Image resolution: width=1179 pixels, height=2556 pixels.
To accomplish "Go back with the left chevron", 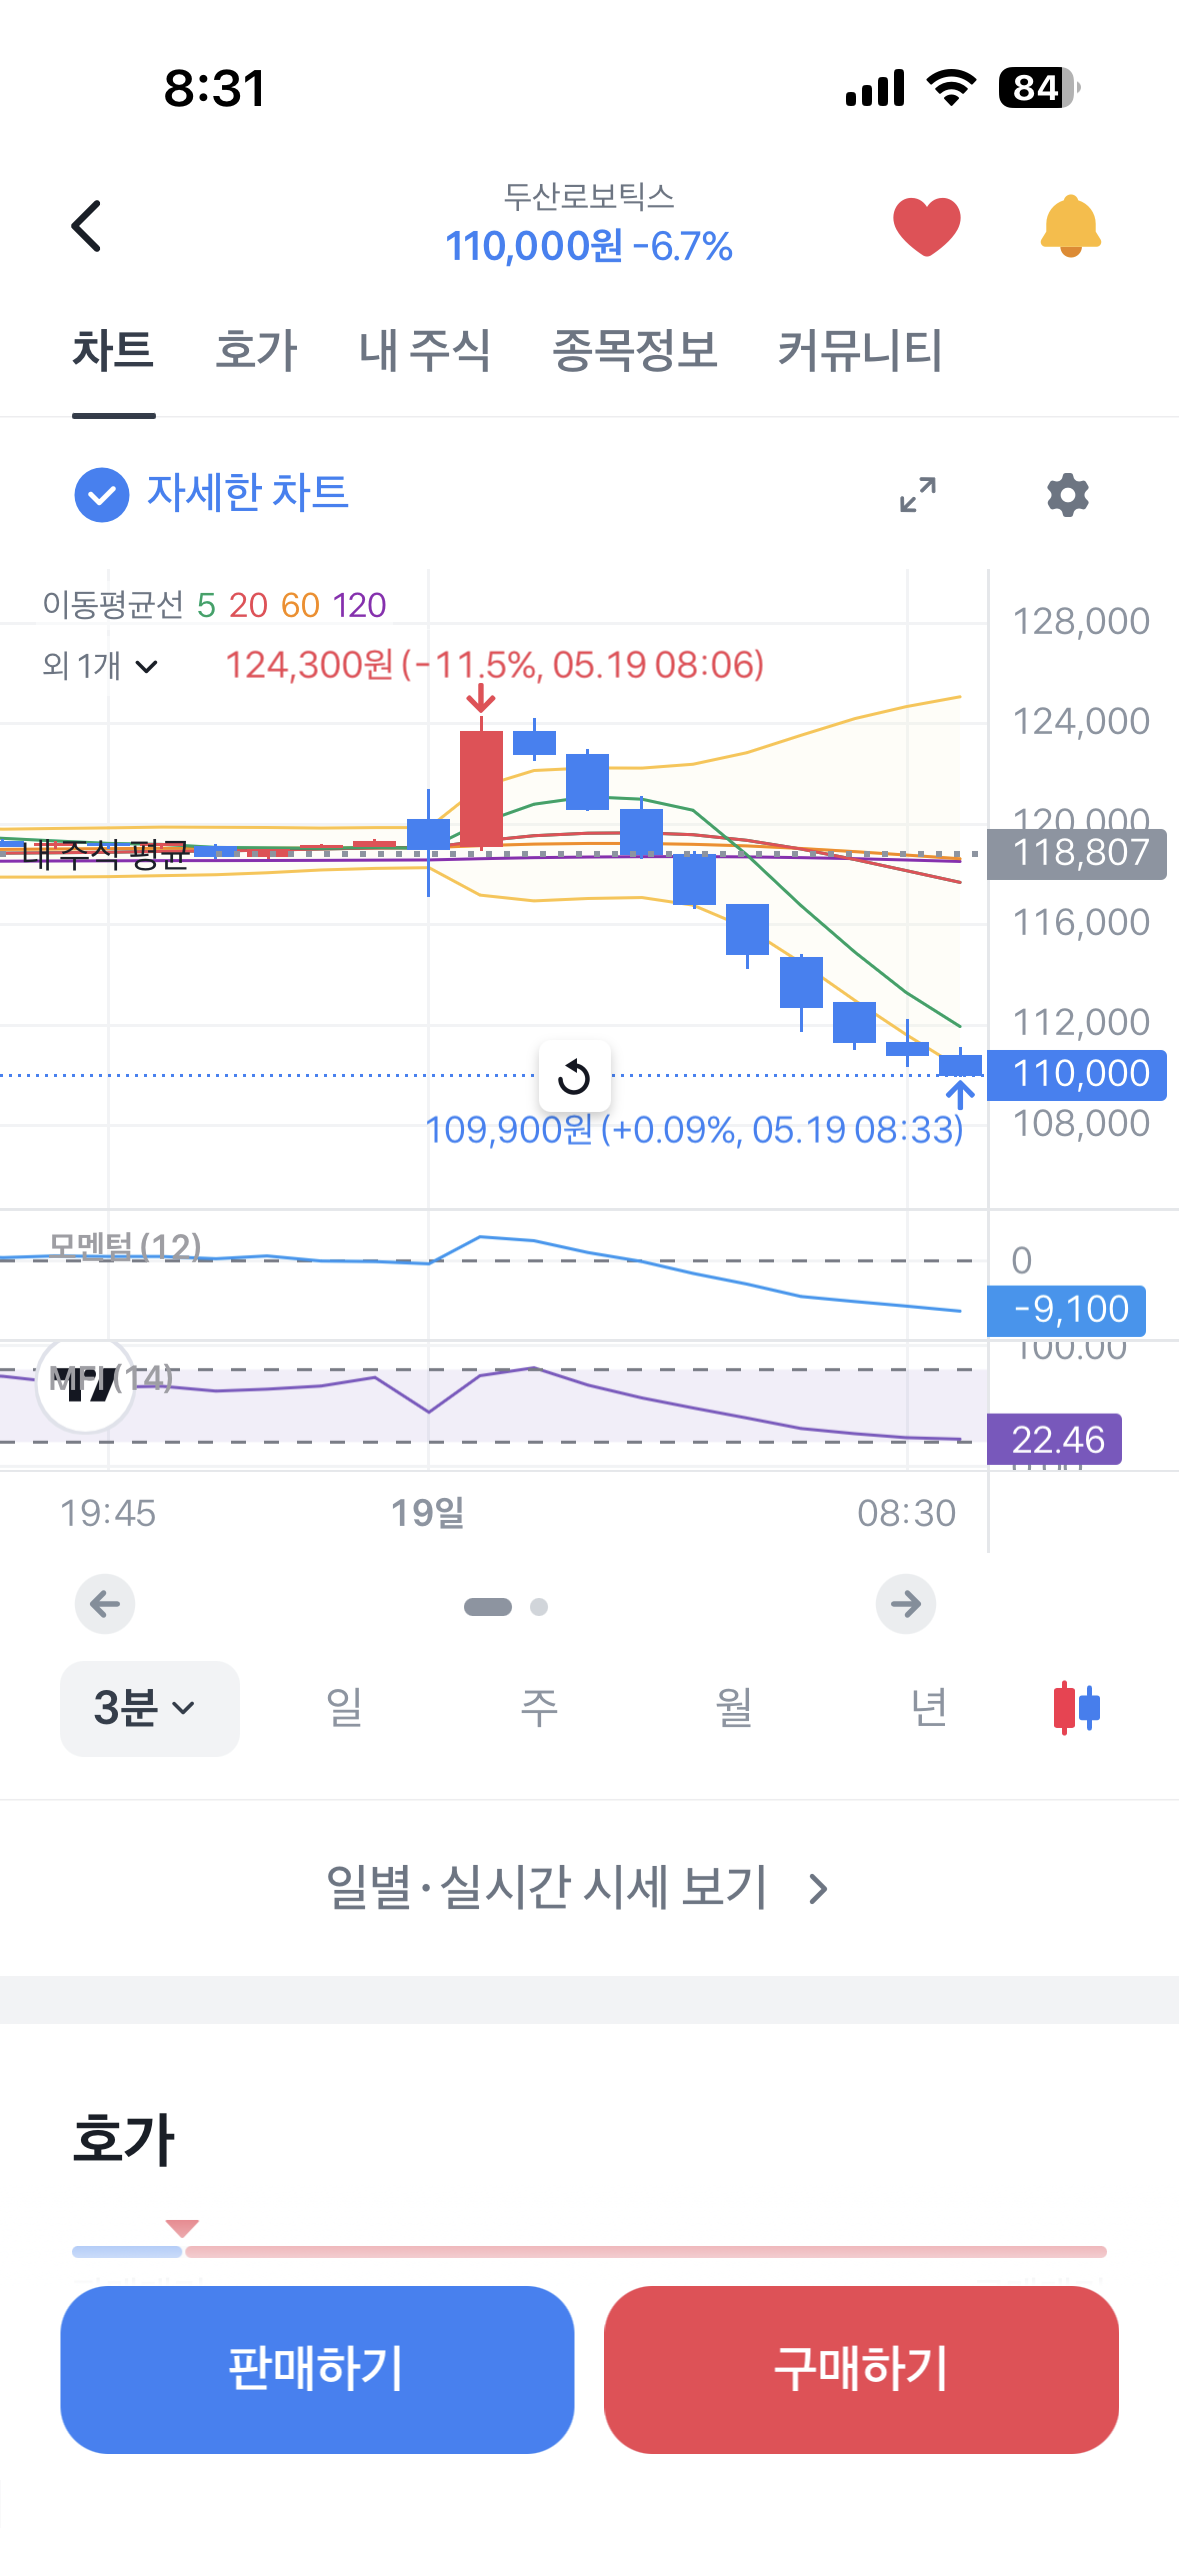I will tap(87, 226).
